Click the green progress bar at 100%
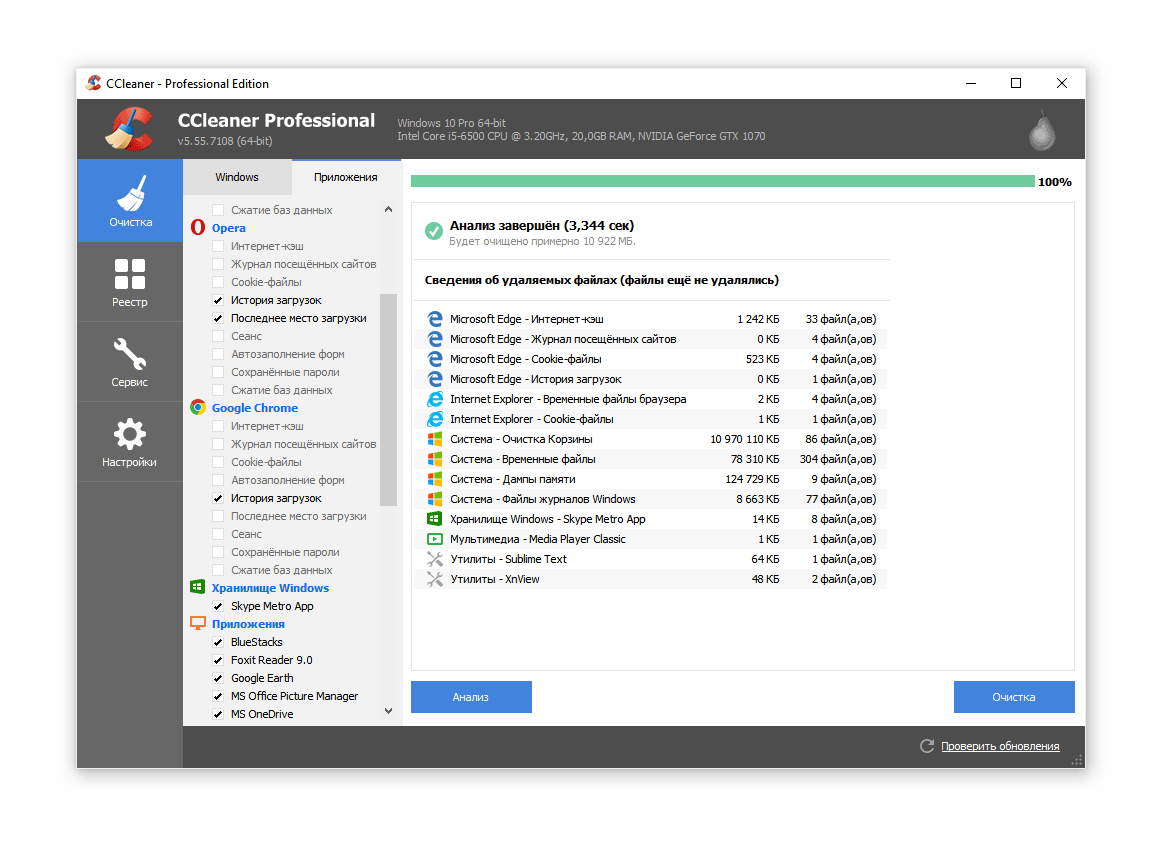 (722, 181)
